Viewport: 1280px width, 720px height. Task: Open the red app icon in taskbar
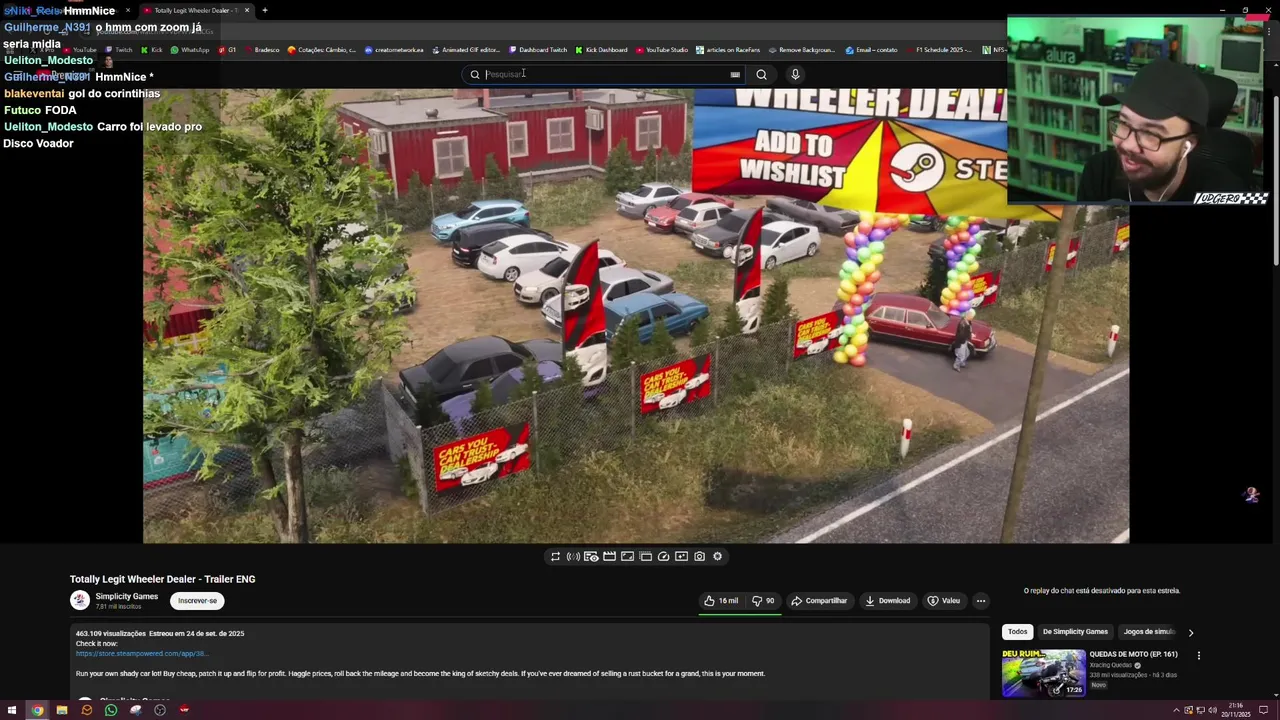pos(184,710)
